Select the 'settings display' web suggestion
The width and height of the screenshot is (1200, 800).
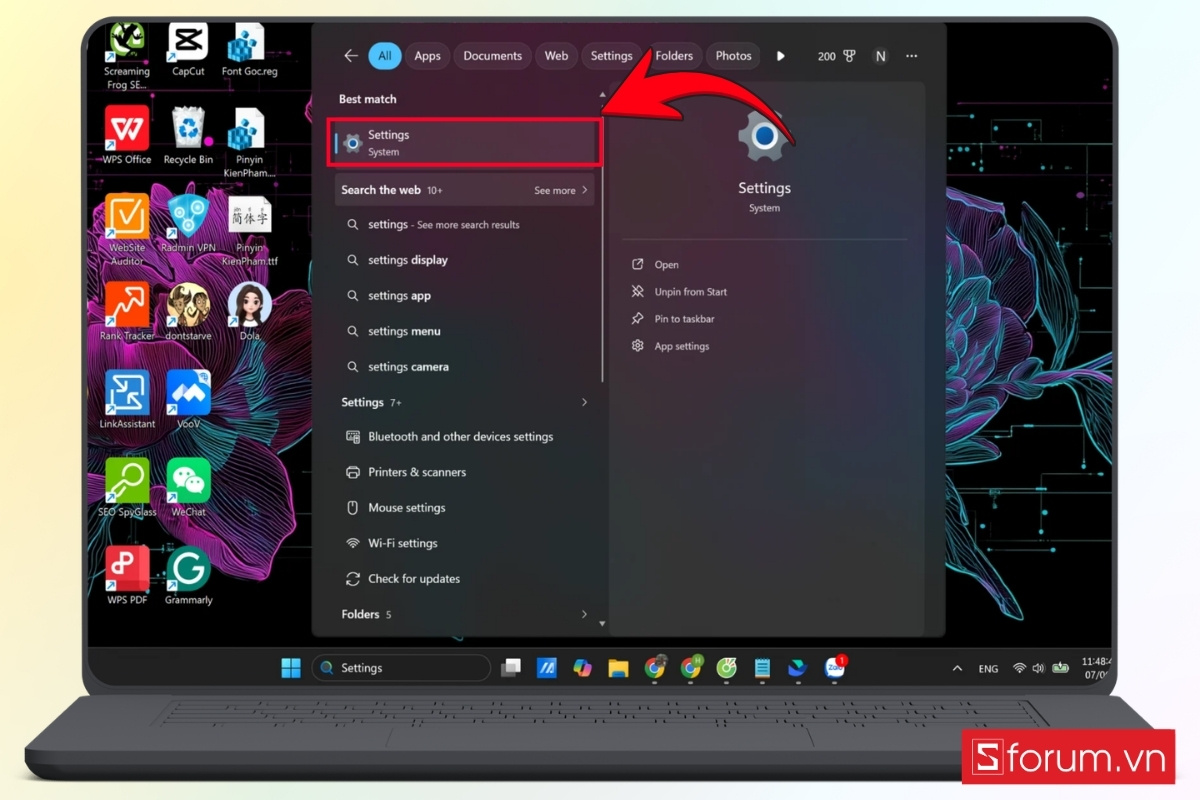point(467,260)
